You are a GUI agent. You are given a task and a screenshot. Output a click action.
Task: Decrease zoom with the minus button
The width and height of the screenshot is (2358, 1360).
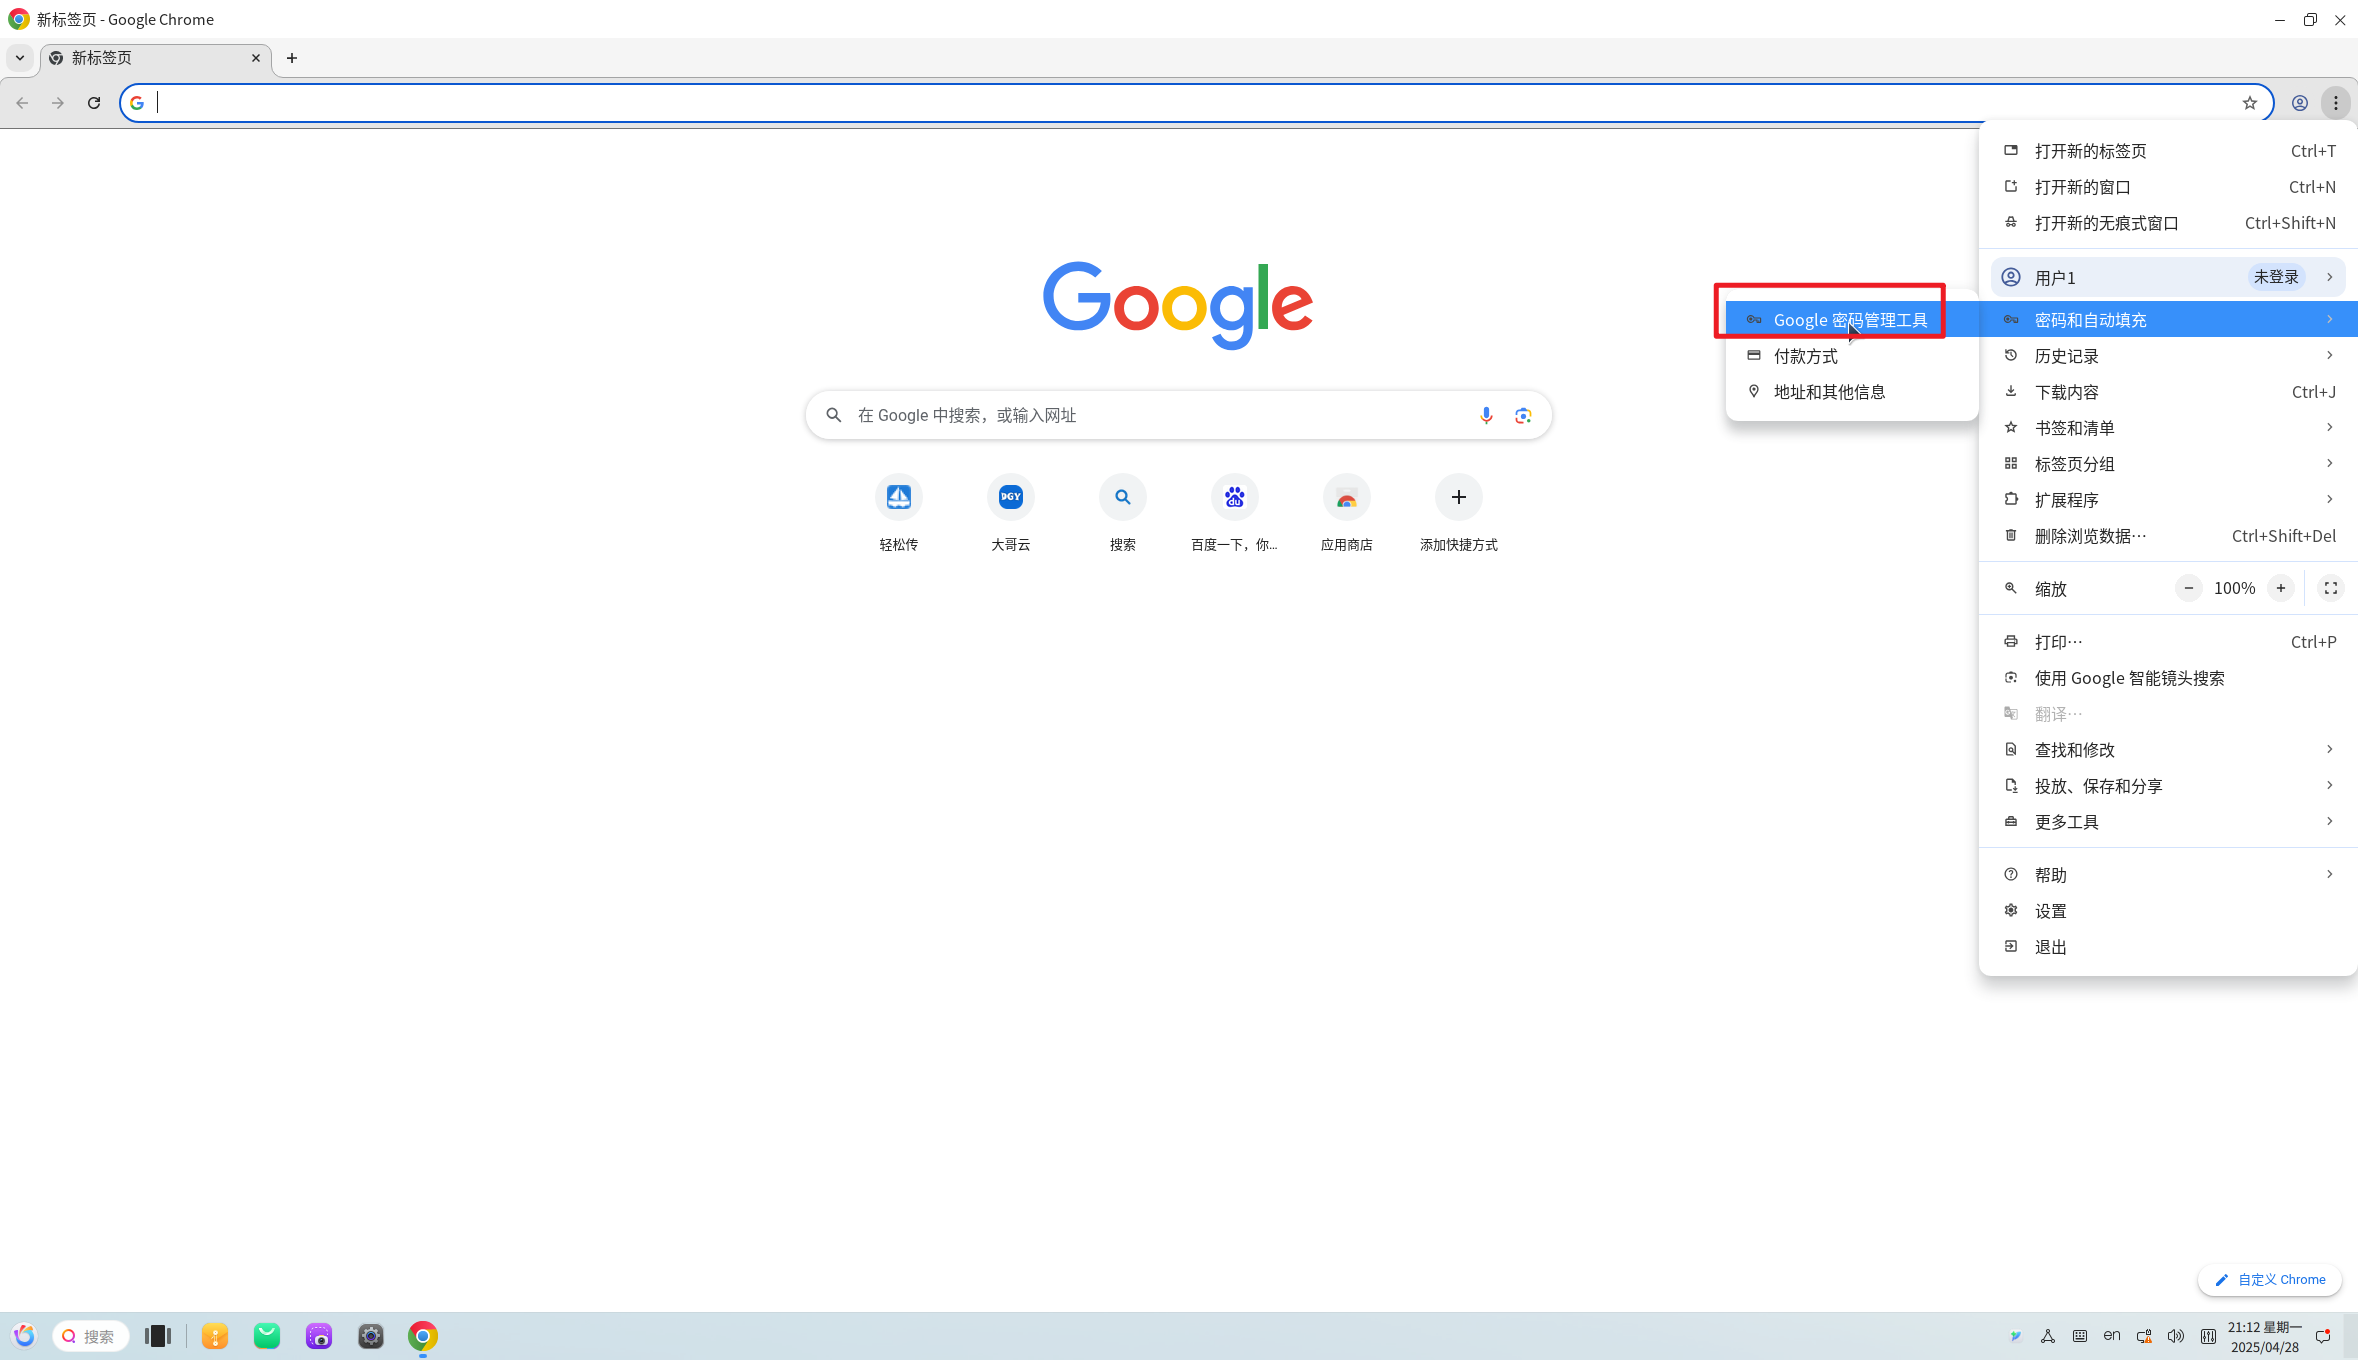point(2188,588)
